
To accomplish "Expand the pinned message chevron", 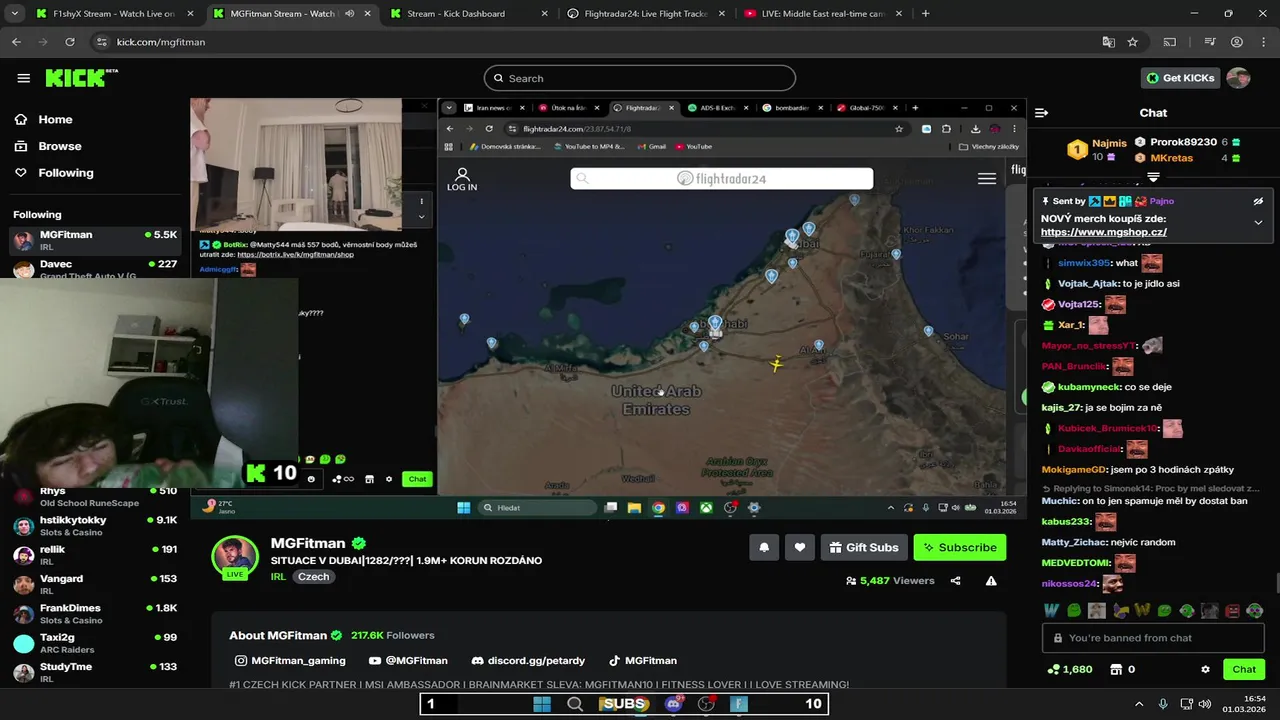I will 1258,222.
